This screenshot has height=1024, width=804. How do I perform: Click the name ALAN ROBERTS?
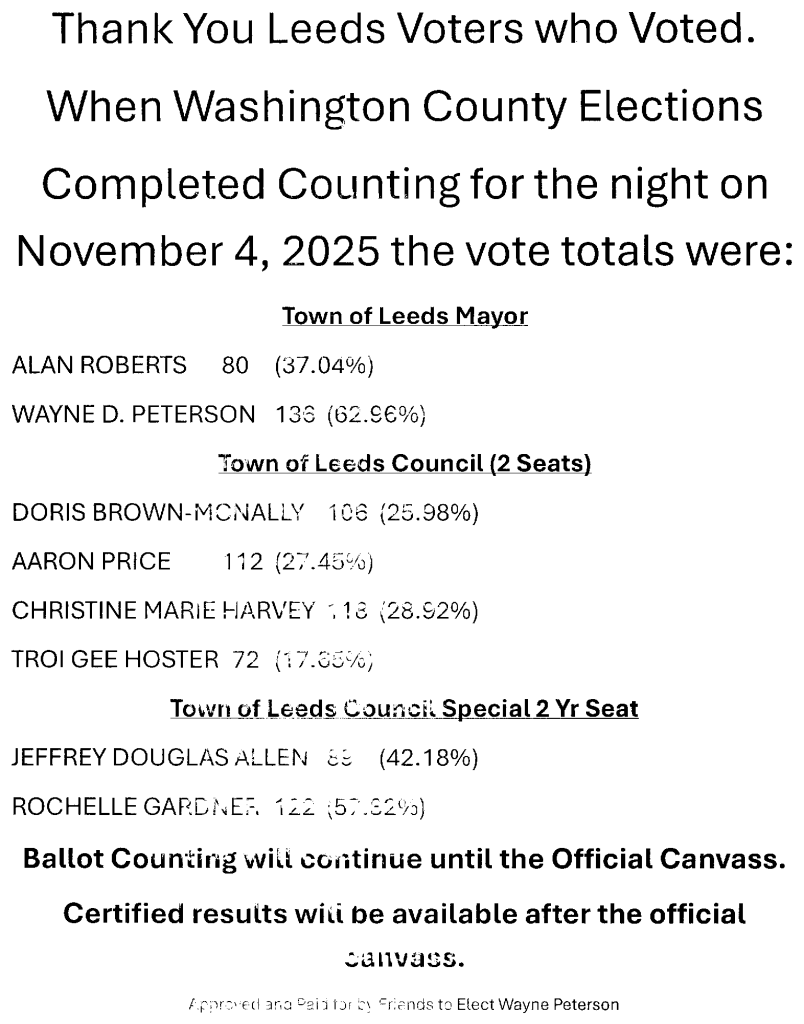tap(98, 366)
